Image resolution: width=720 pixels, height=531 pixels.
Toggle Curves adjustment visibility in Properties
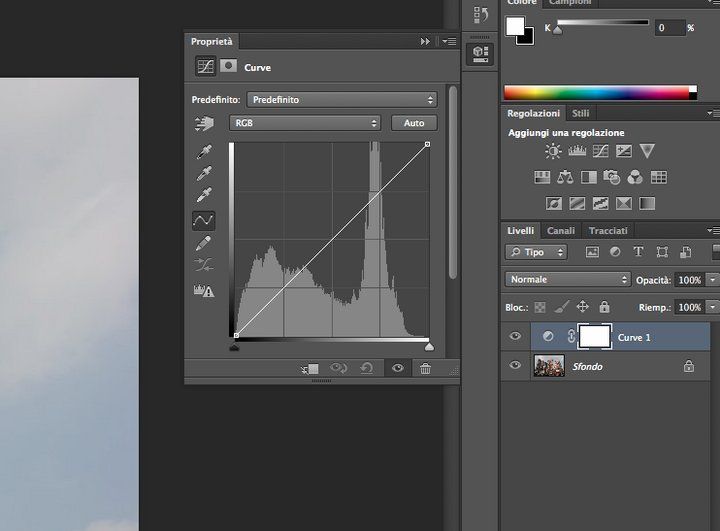tap(398, 368)
